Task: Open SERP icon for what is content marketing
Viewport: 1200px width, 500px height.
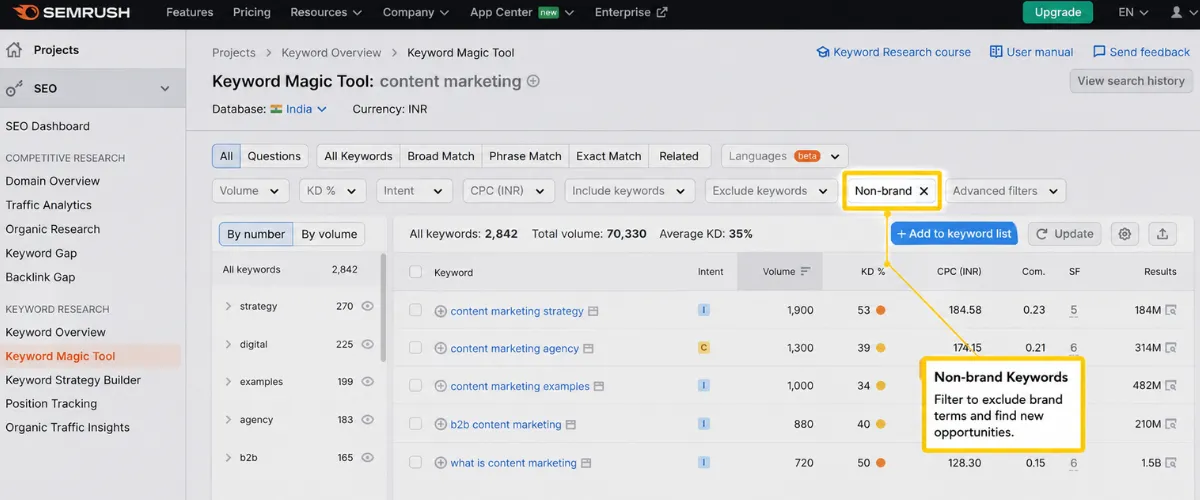Action: pos(586,463)
